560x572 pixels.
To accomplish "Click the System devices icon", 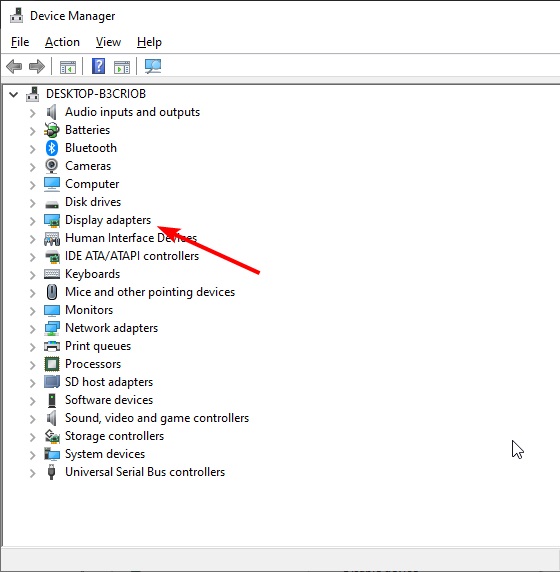I will point(52,454).
